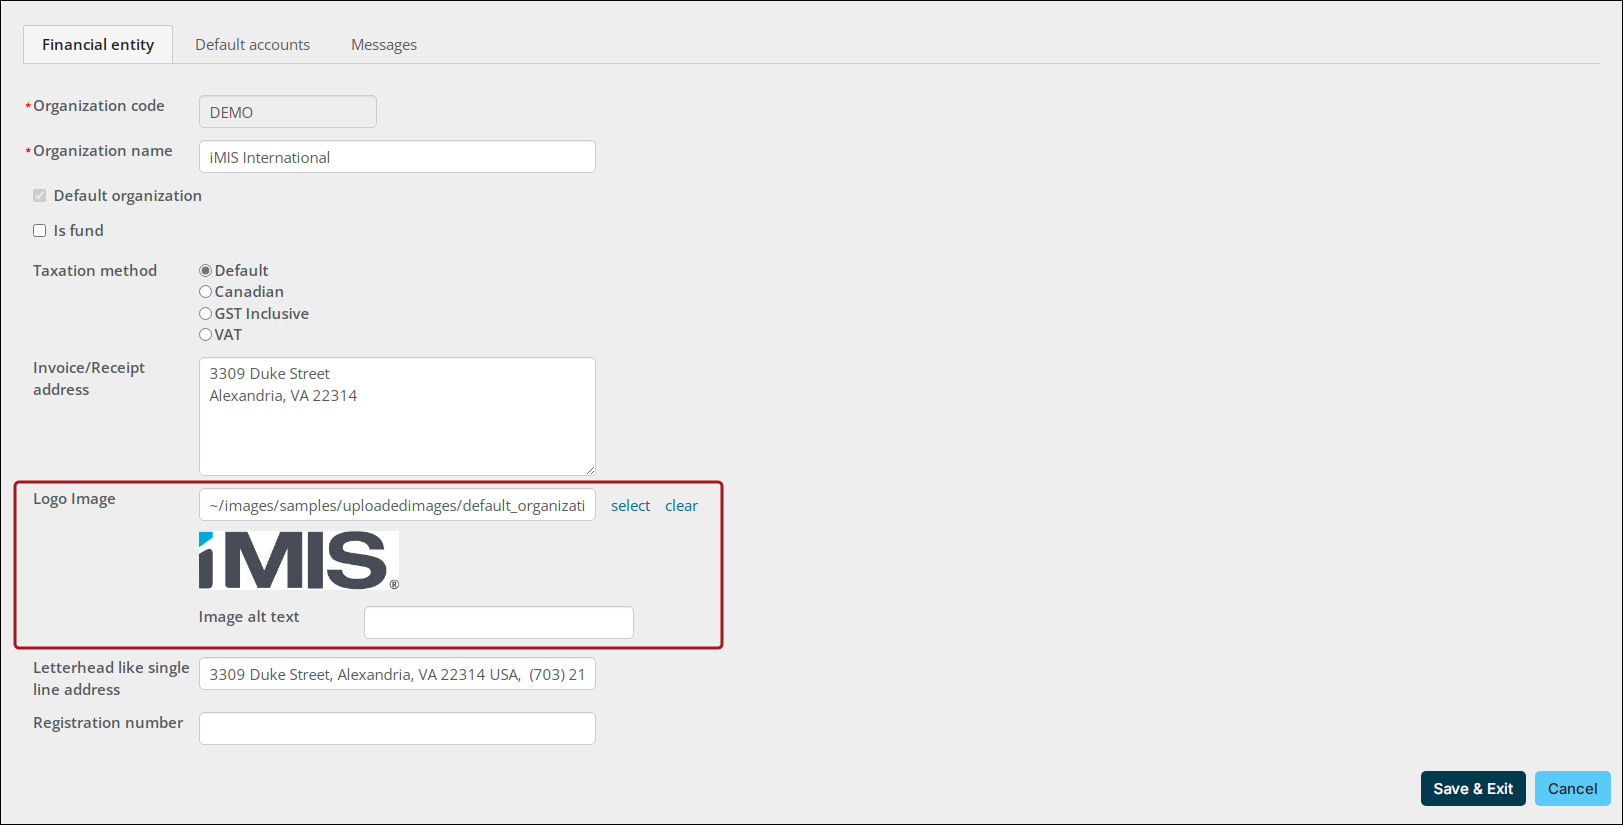Open the Default accounts tab

pos(252,45)
